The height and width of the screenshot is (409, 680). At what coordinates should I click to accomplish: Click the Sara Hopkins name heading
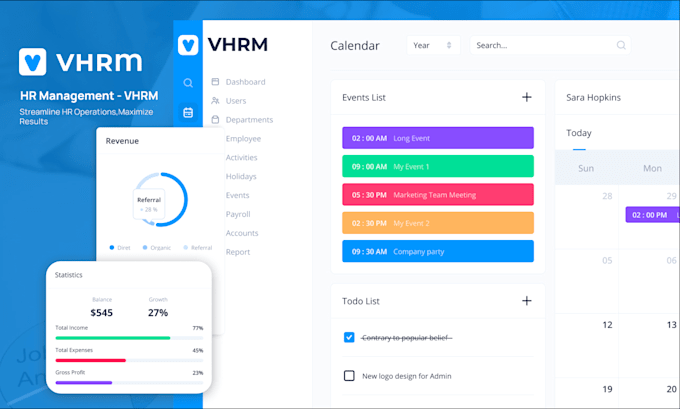(x=593, y=98)
